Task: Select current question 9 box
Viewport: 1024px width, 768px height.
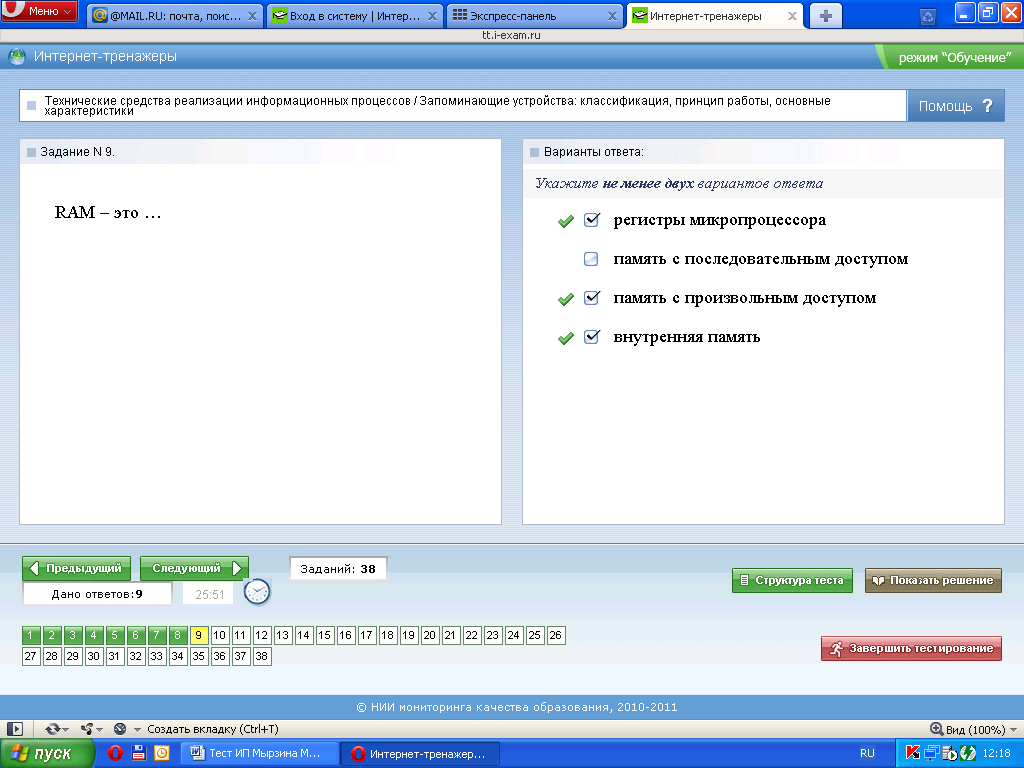Action: click(199, 635)
